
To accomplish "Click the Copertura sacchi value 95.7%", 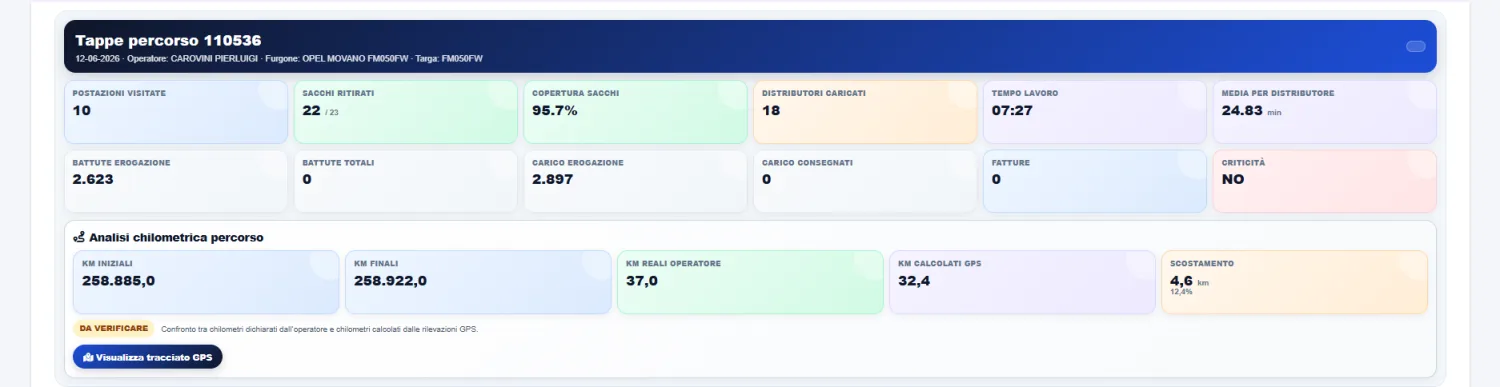I will pos(555,110).
